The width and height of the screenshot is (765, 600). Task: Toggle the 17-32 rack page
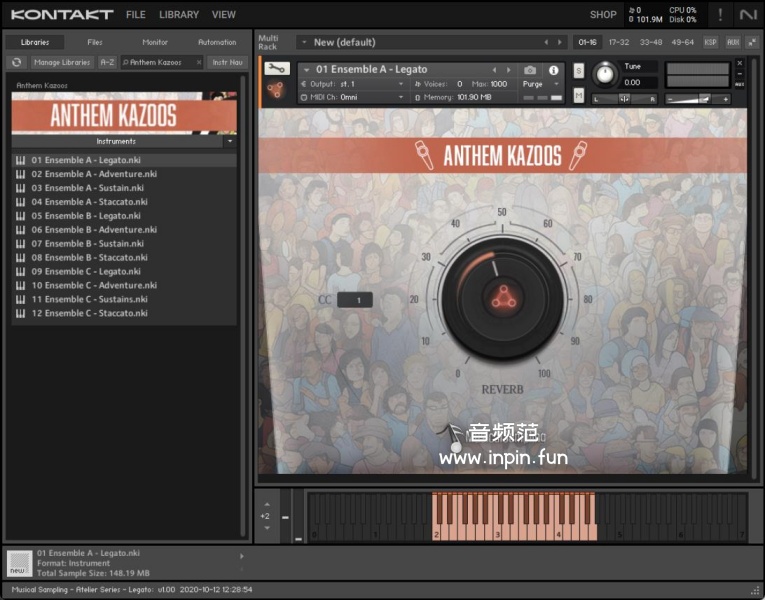pos(619,42)
